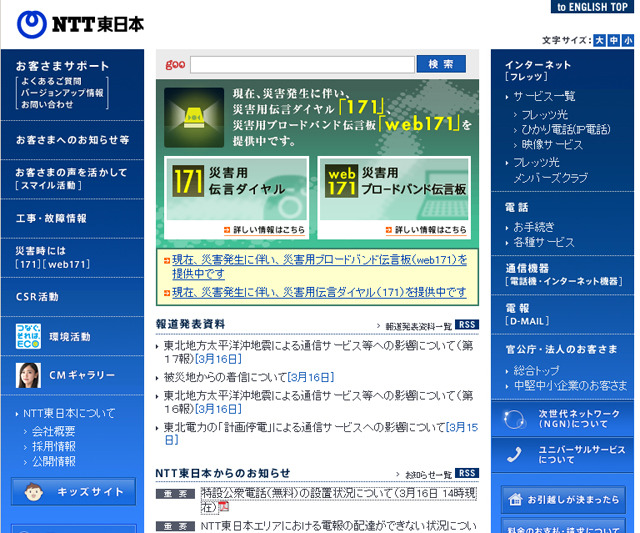Open 電報 [D-MAIL] heading
Viewport: 640px width, 533px height.
tap(527, 314)
